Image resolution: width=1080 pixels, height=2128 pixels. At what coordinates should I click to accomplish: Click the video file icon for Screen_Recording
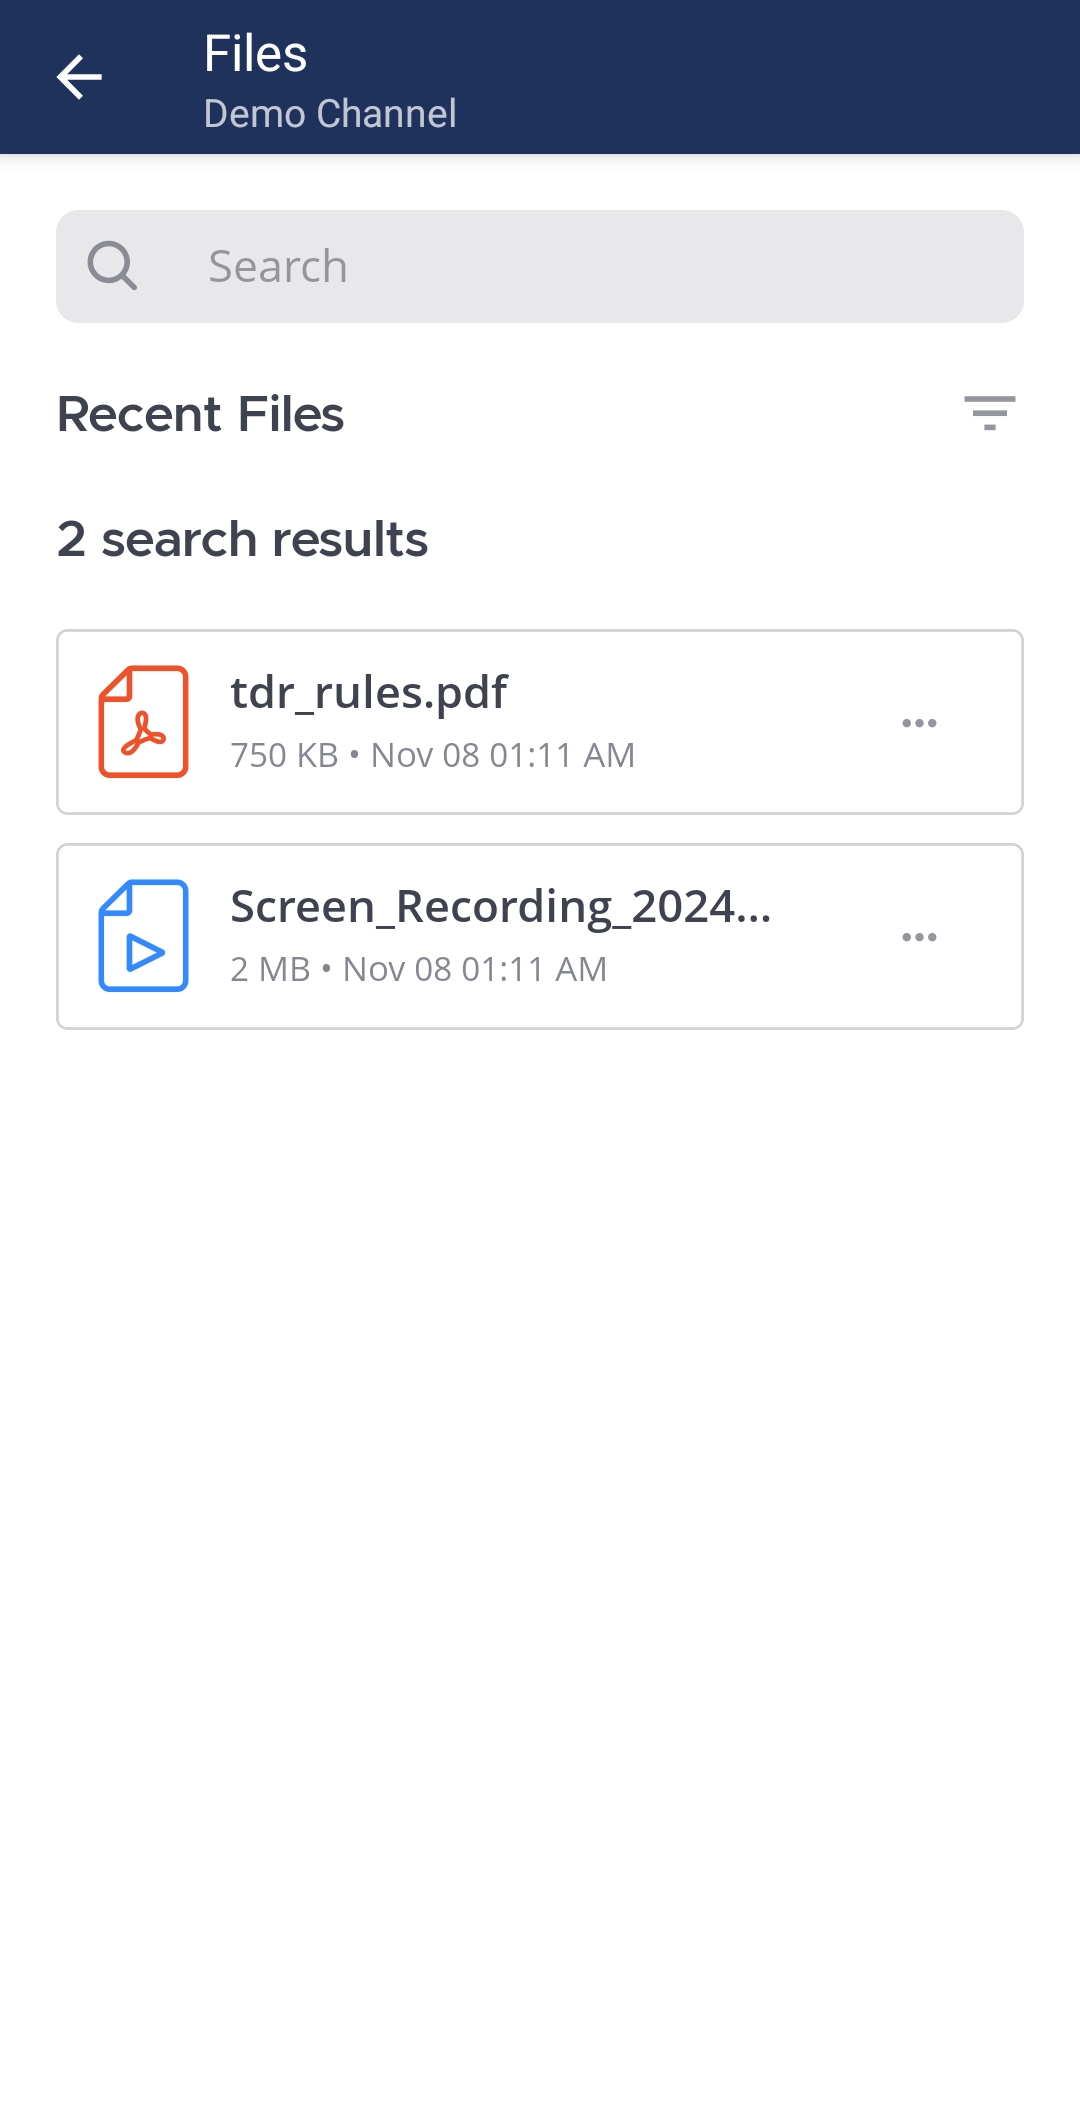coord(143,934)
